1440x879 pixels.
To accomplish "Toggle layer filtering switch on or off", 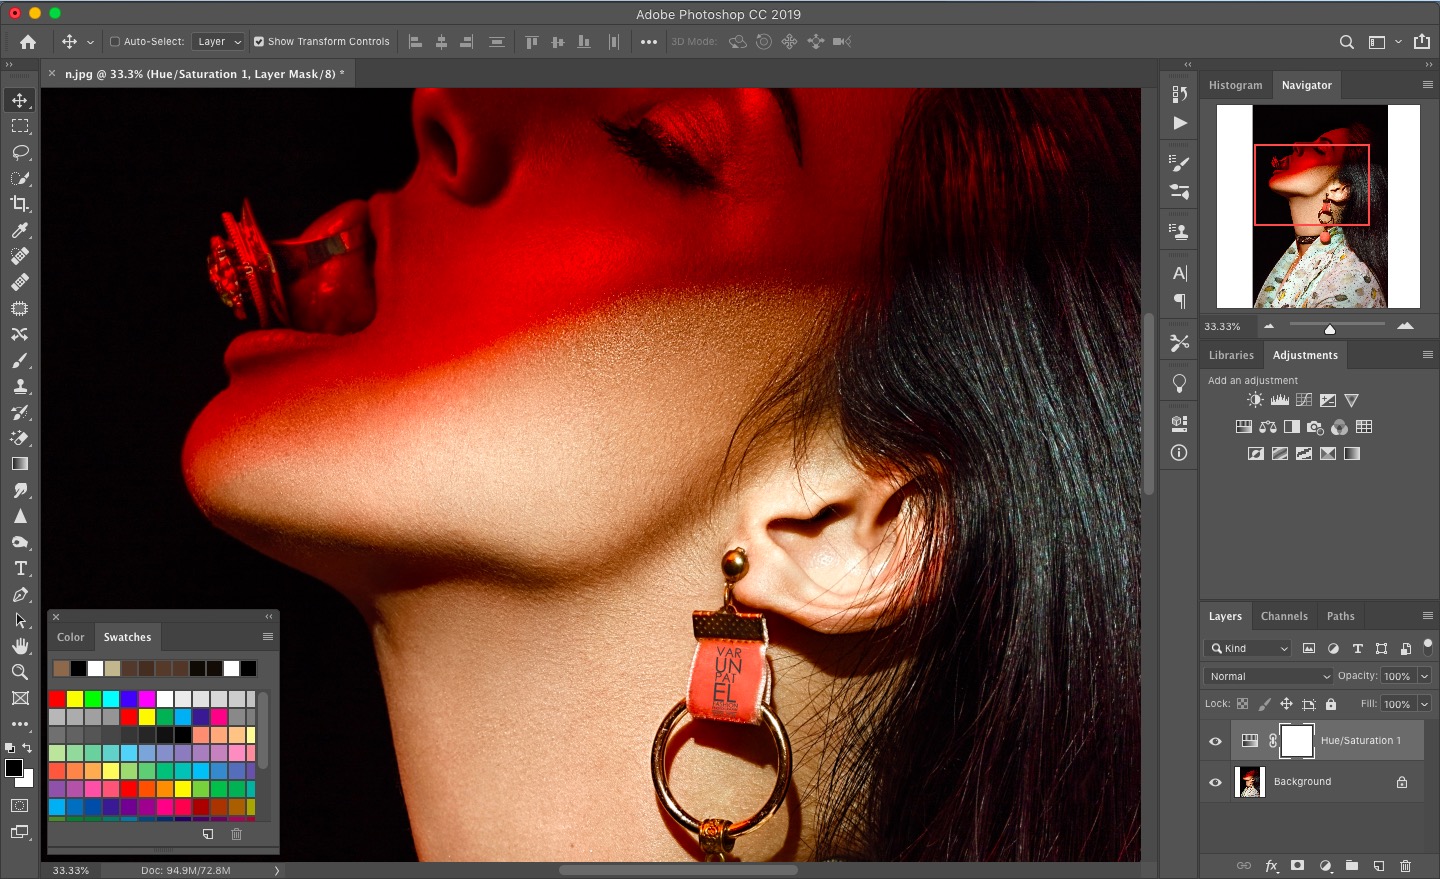I will (1428, 646).
